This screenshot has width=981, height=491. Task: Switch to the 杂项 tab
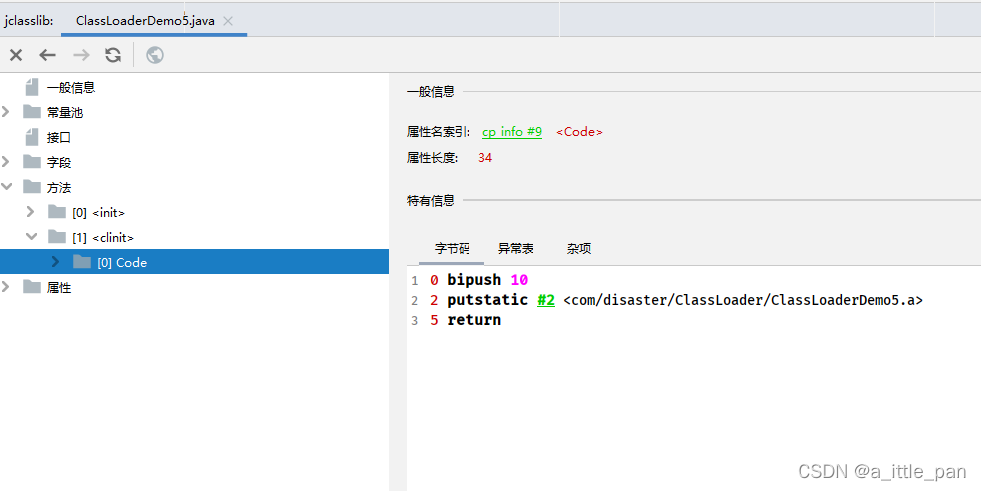pos(579,249)
